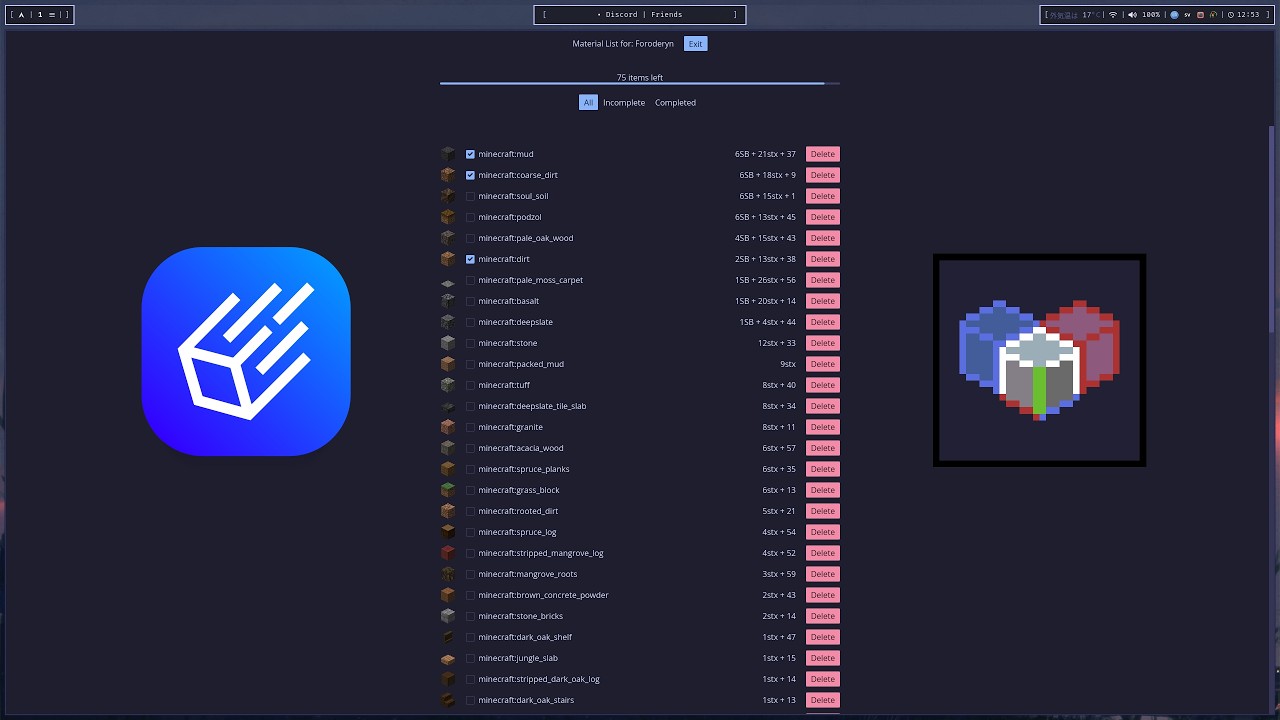Click the minecraft:stripped_mangrove_log label
1280x720 pixels.
541,553
